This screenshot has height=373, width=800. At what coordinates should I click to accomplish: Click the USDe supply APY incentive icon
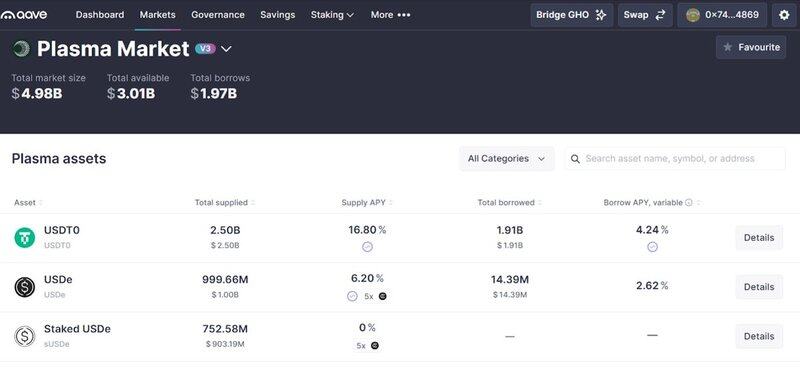[352, 296]
